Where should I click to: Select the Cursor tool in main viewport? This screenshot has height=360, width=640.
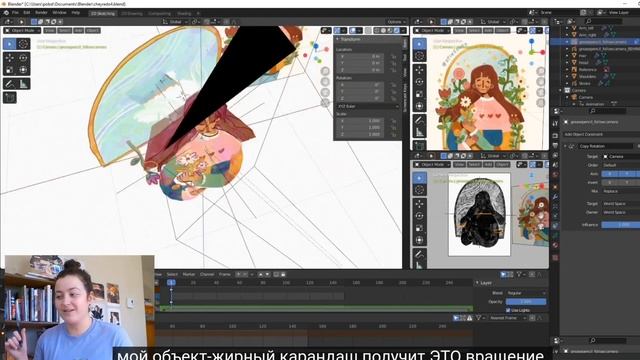[23, 44]
